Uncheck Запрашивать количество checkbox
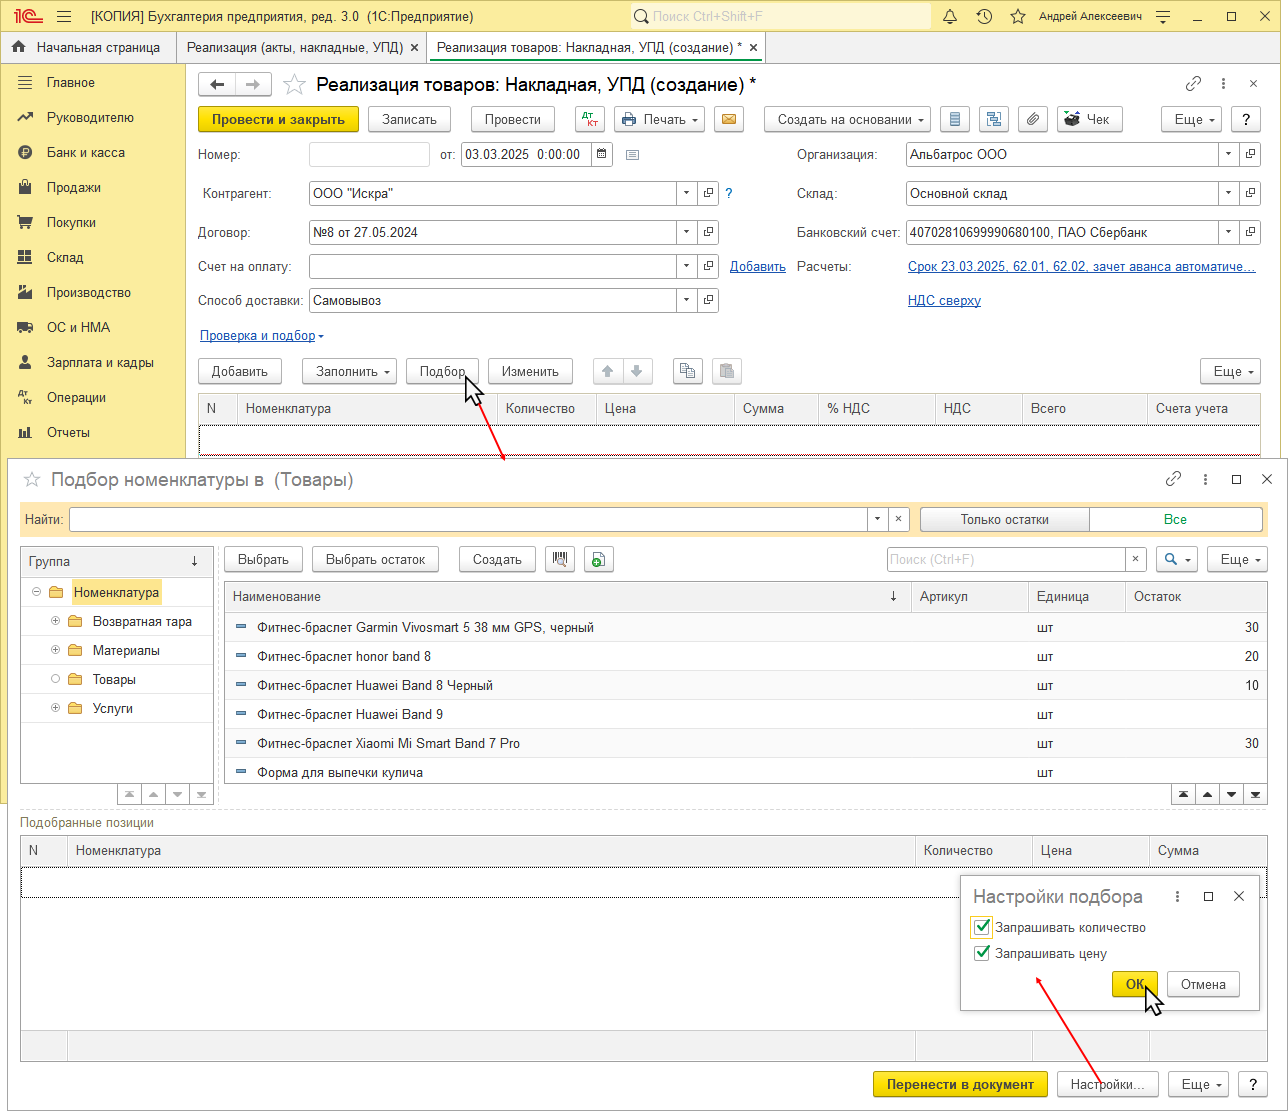 pyautogui.click(x=982, y=927)
